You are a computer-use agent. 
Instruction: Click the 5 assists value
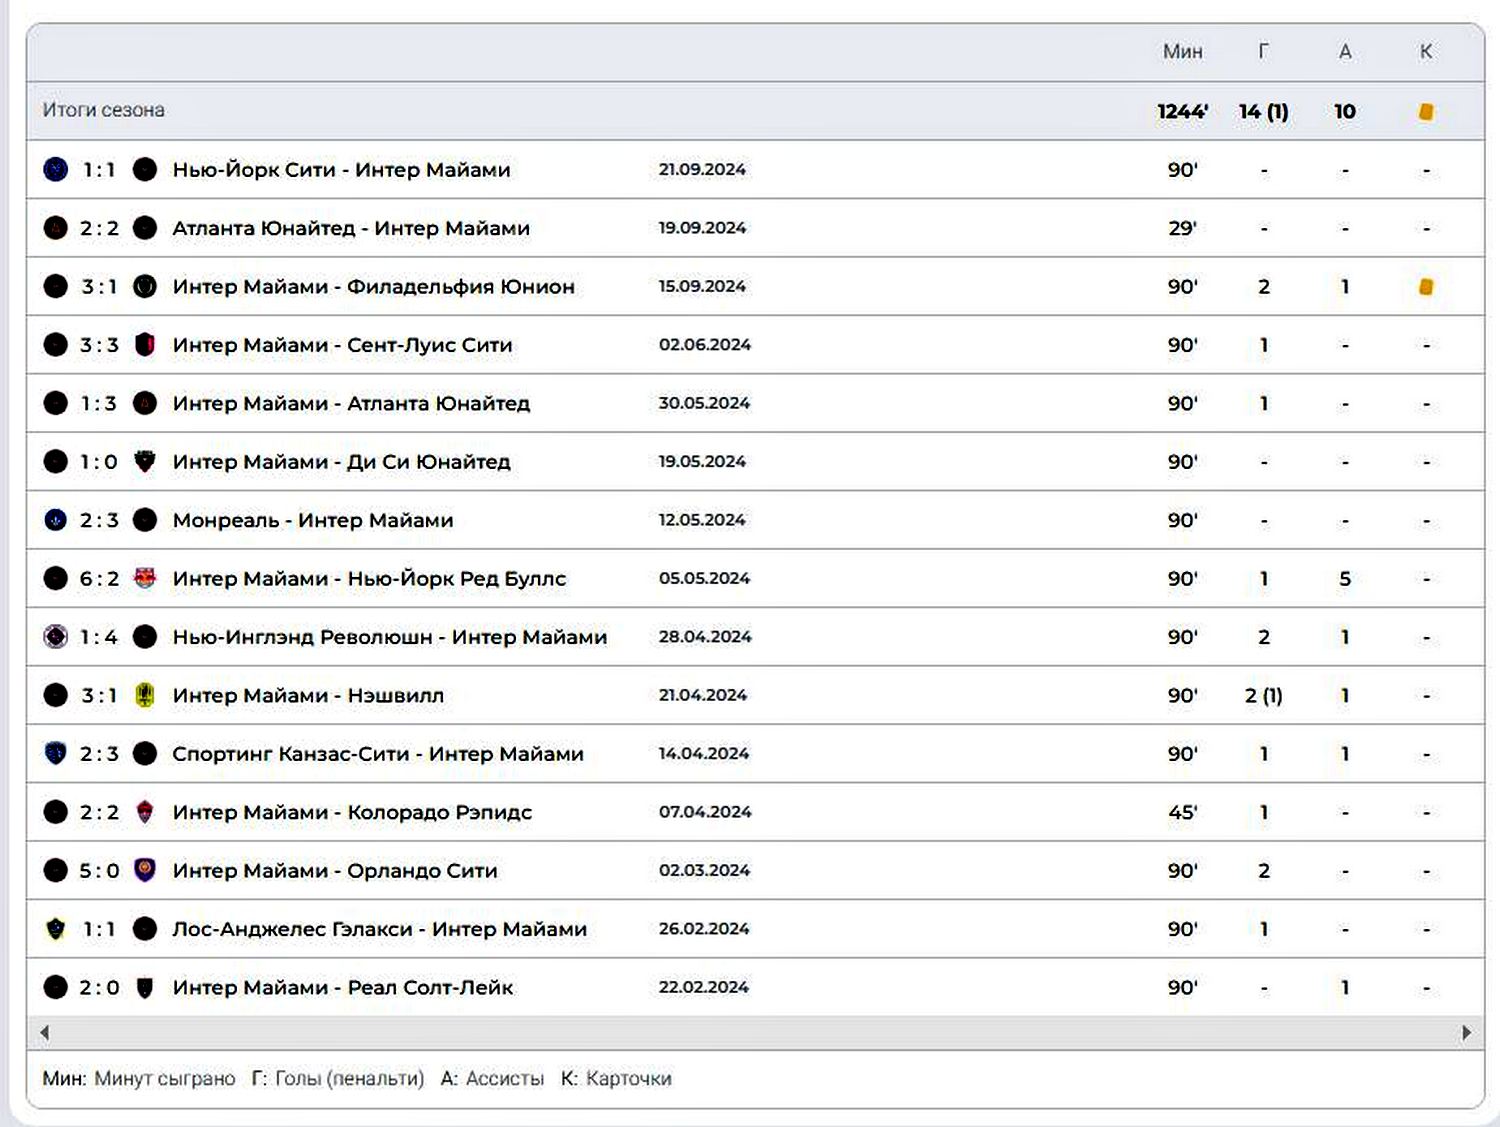coord(1345,578)
